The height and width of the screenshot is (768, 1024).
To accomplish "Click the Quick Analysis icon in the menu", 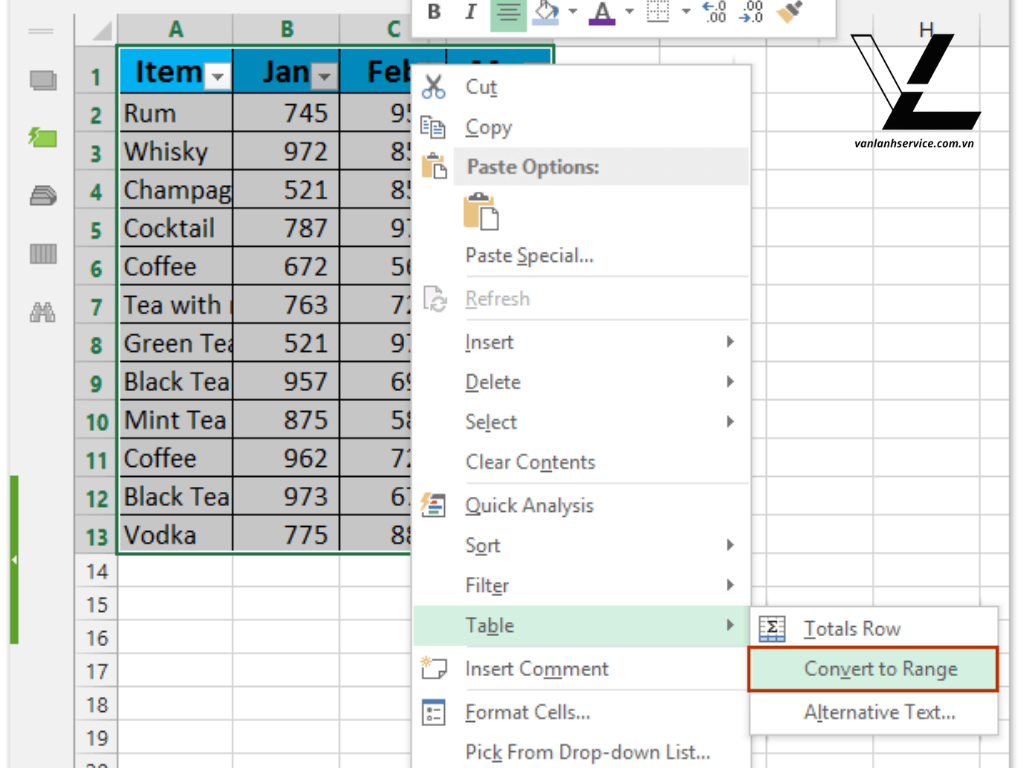I will tap(434, 506).
